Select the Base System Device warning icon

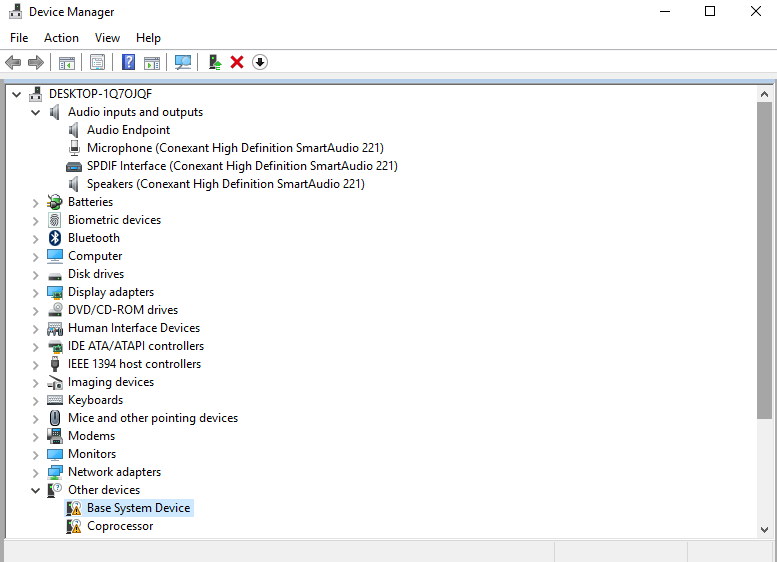tap(74, 508)
